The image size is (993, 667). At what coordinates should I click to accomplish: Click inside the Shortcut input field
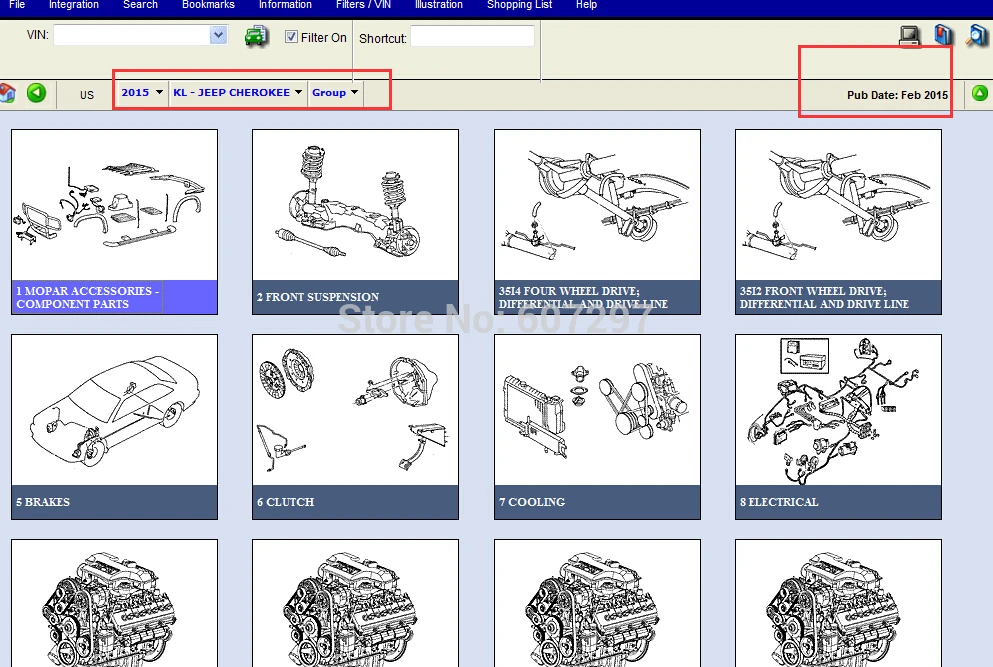472,36
